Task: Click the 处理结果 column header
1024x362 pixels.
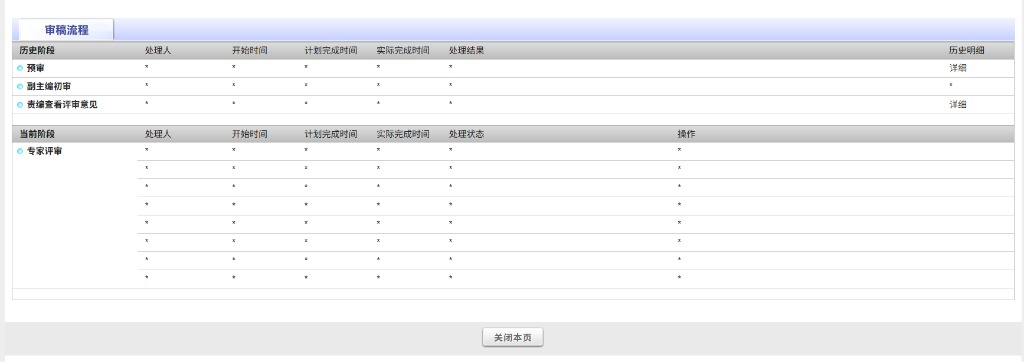Action: tap(466, 50)
